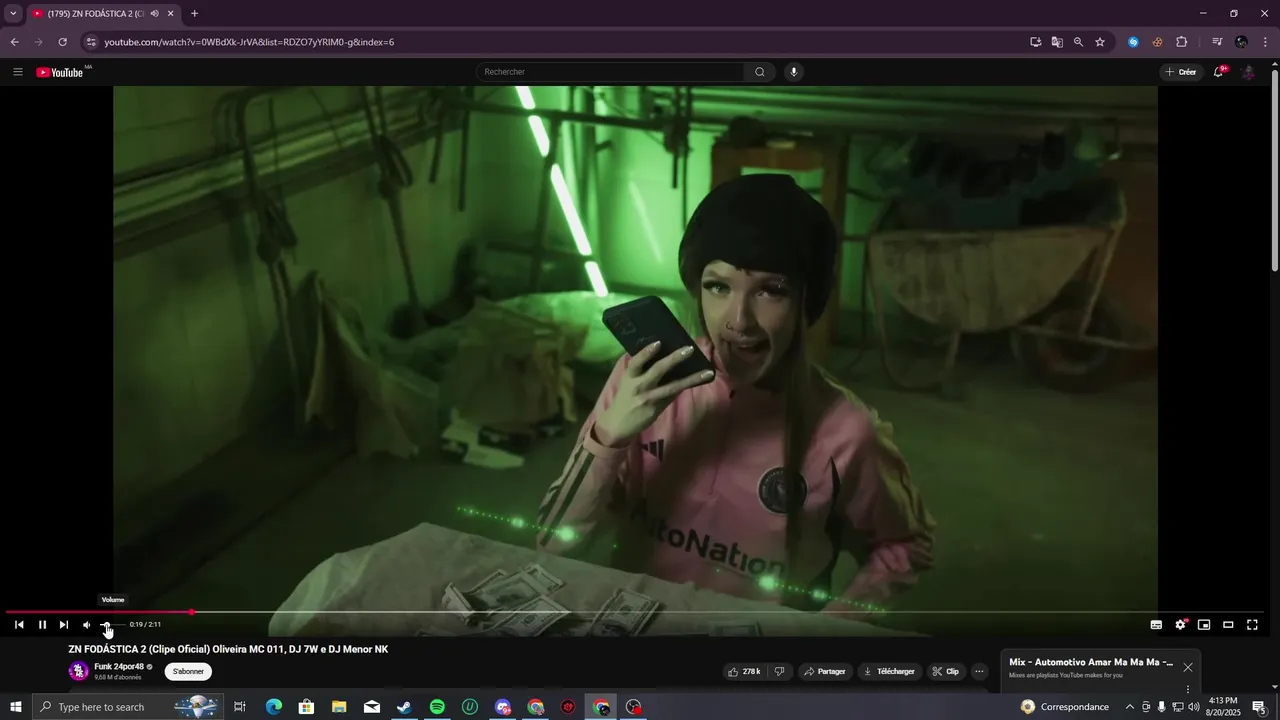Show hidden system tray icons

1130,707
